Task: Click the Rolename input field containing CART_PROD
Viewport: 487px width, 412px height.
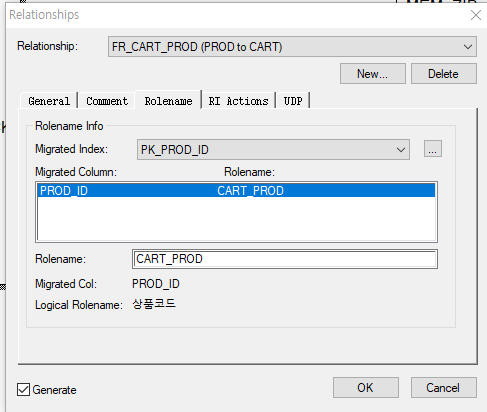Action: coord(285,259)
